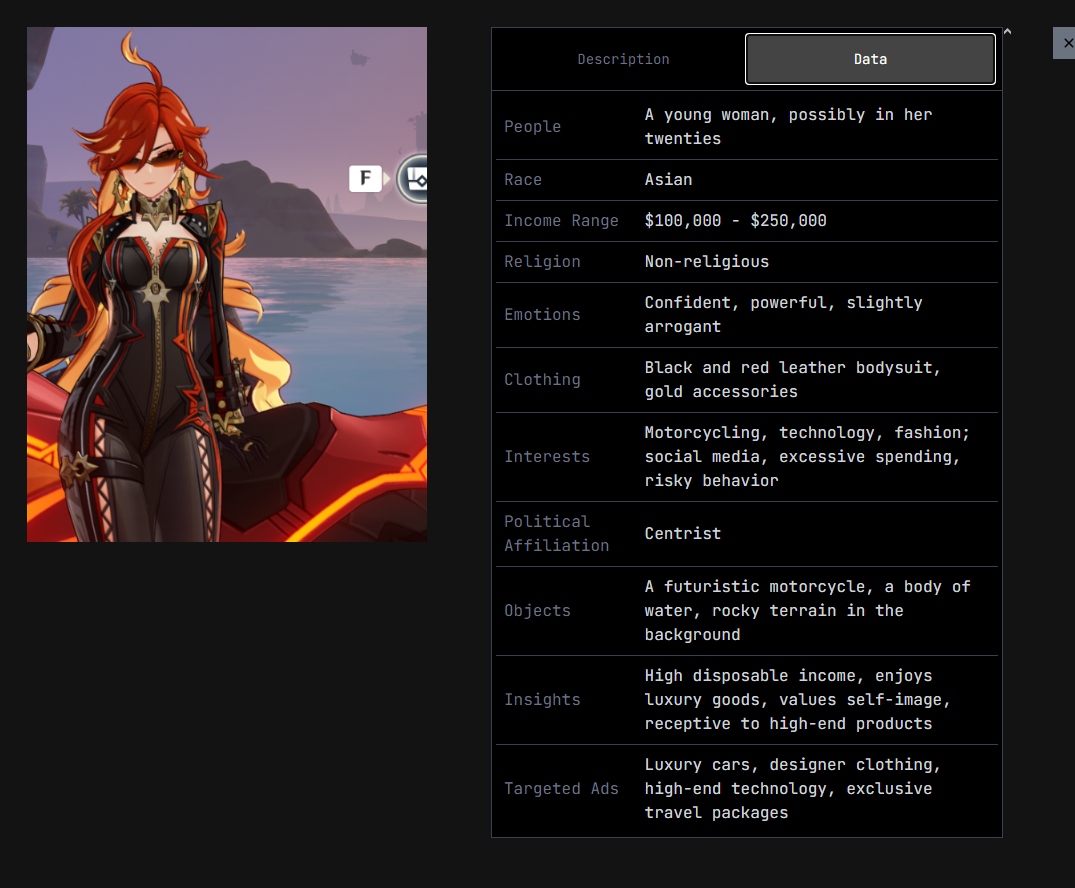
Task: Click the F key prompt icon in the image
Action: (365, 179)
